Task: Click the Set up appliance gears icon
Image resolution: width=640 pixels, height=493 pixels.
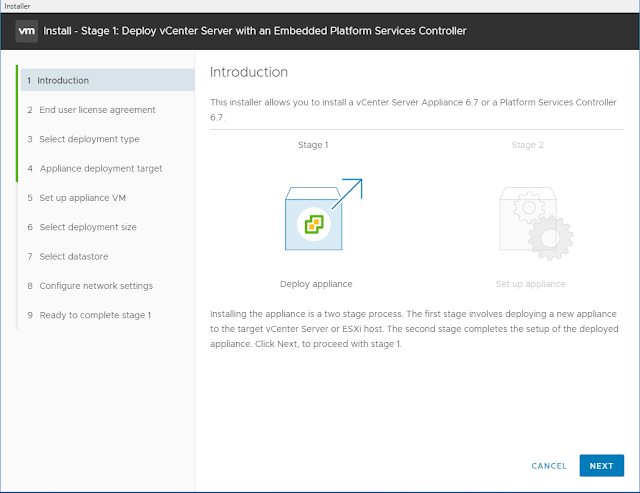Action: pos(536,224)
